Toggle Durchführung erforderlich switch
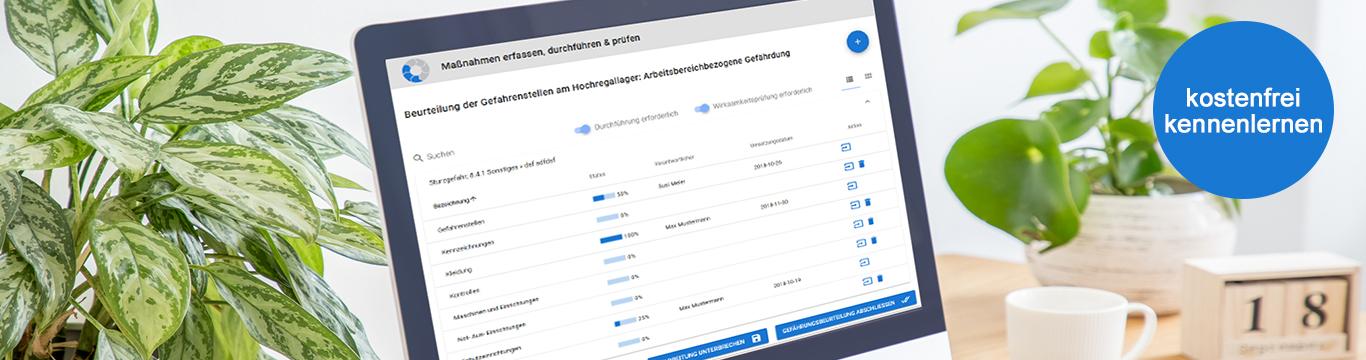Viewport: 1366px width, 360px height. coord(583,129)
